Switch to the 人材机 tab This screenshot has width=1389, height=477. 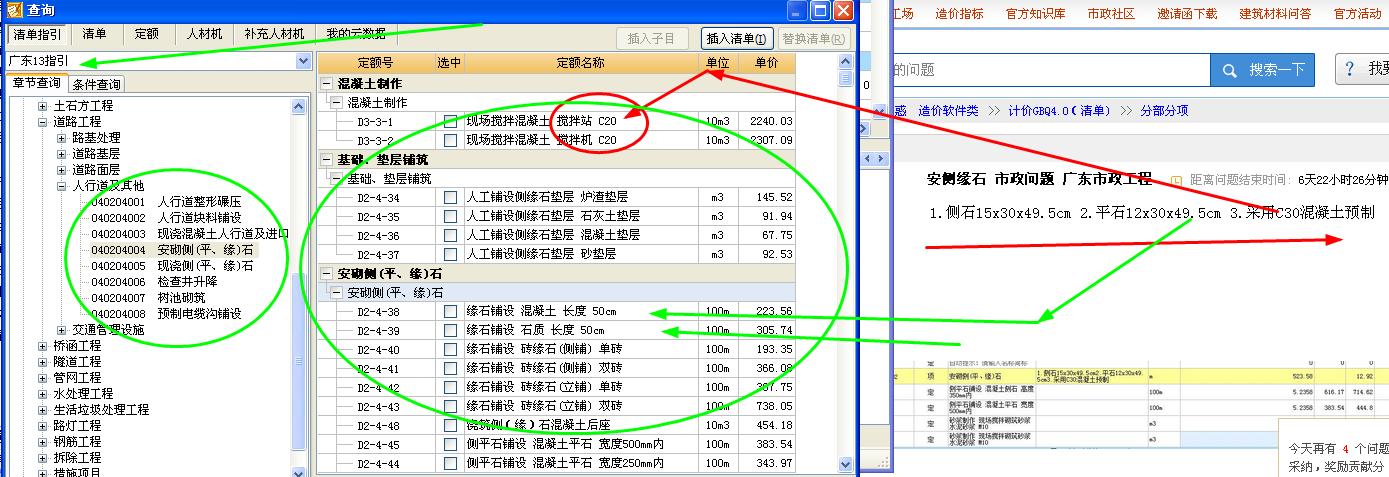coord(203,34)
